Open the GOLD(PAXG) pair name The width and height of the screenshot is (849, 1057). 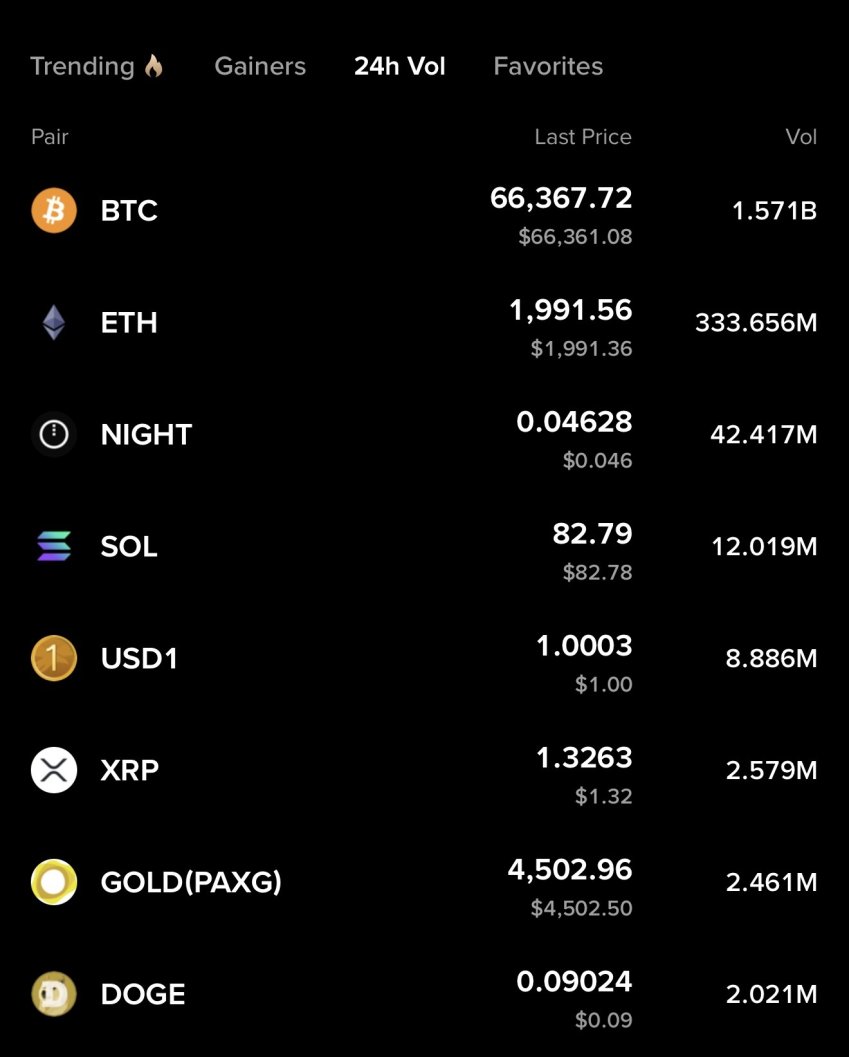point(191,883)
